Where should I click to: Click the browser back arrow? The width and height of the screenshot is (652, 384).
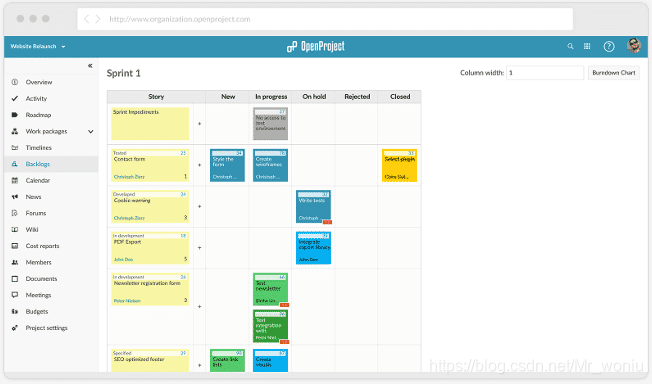[x=86, y=19]
